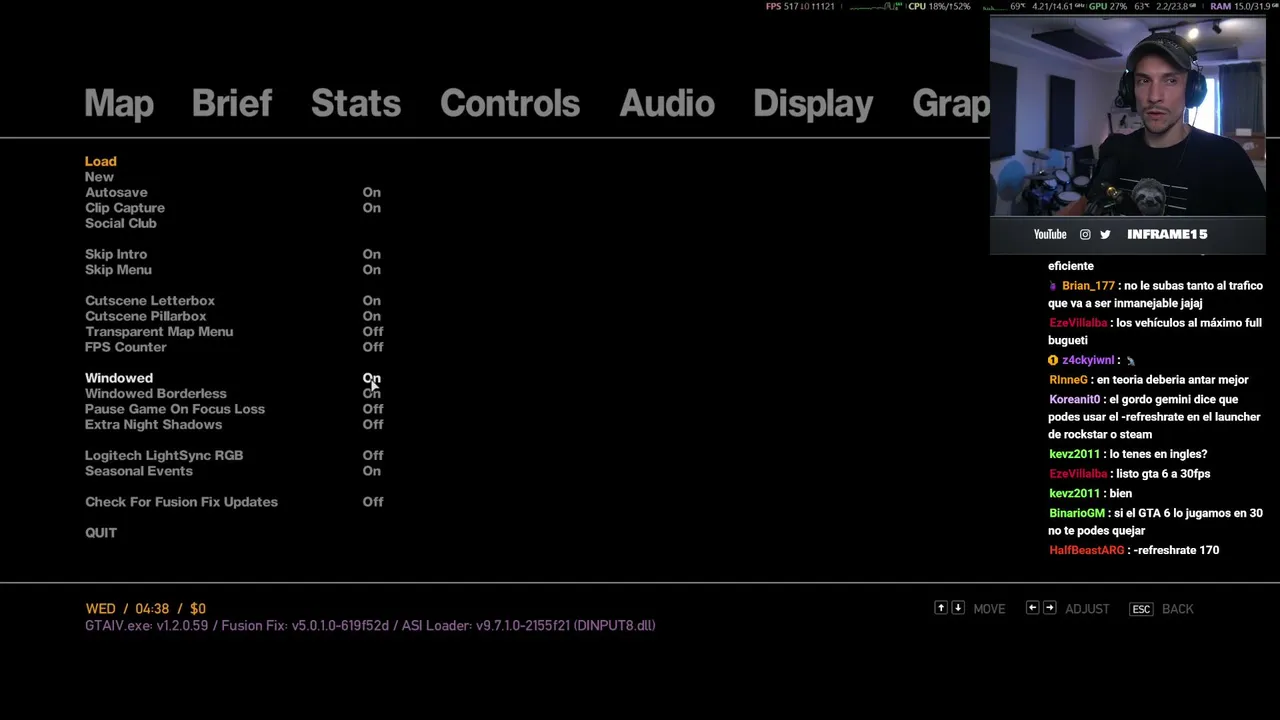Select the Logitech LightSync RGB label
The image size is (1280, 720).
(164, 455)
